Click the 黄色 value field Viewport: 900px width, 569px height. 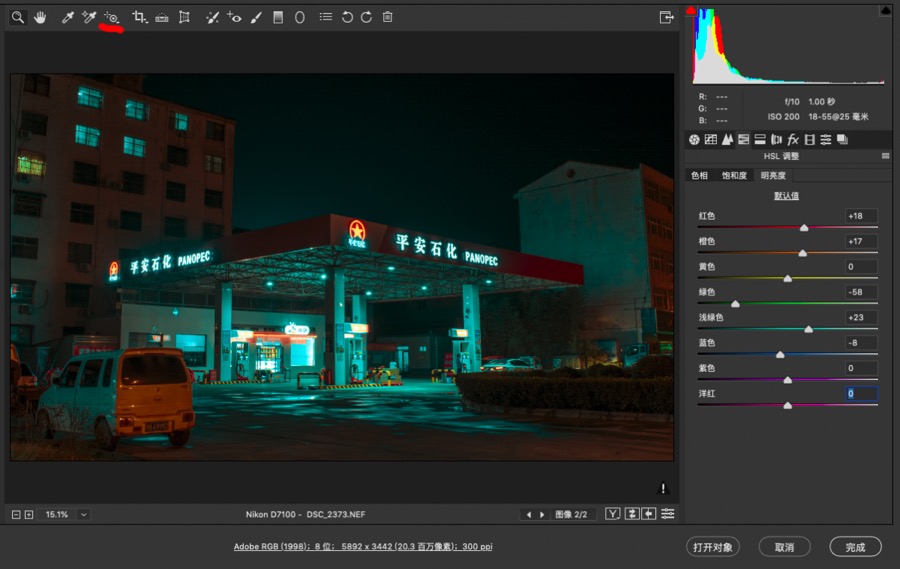click(861, 266)
